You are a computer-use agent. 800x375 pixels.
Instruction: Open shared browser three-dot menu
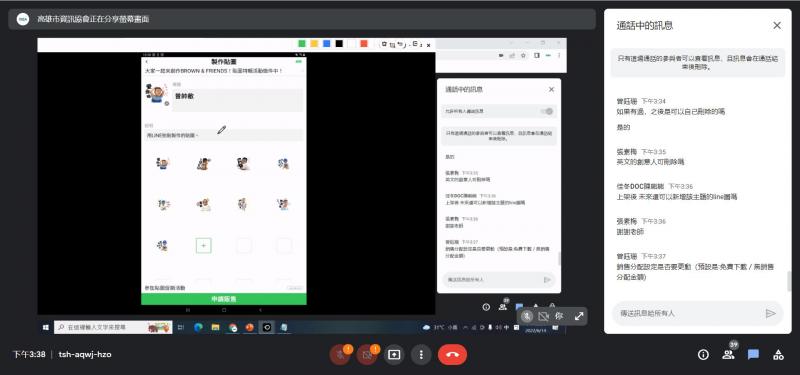pos(559,55)
